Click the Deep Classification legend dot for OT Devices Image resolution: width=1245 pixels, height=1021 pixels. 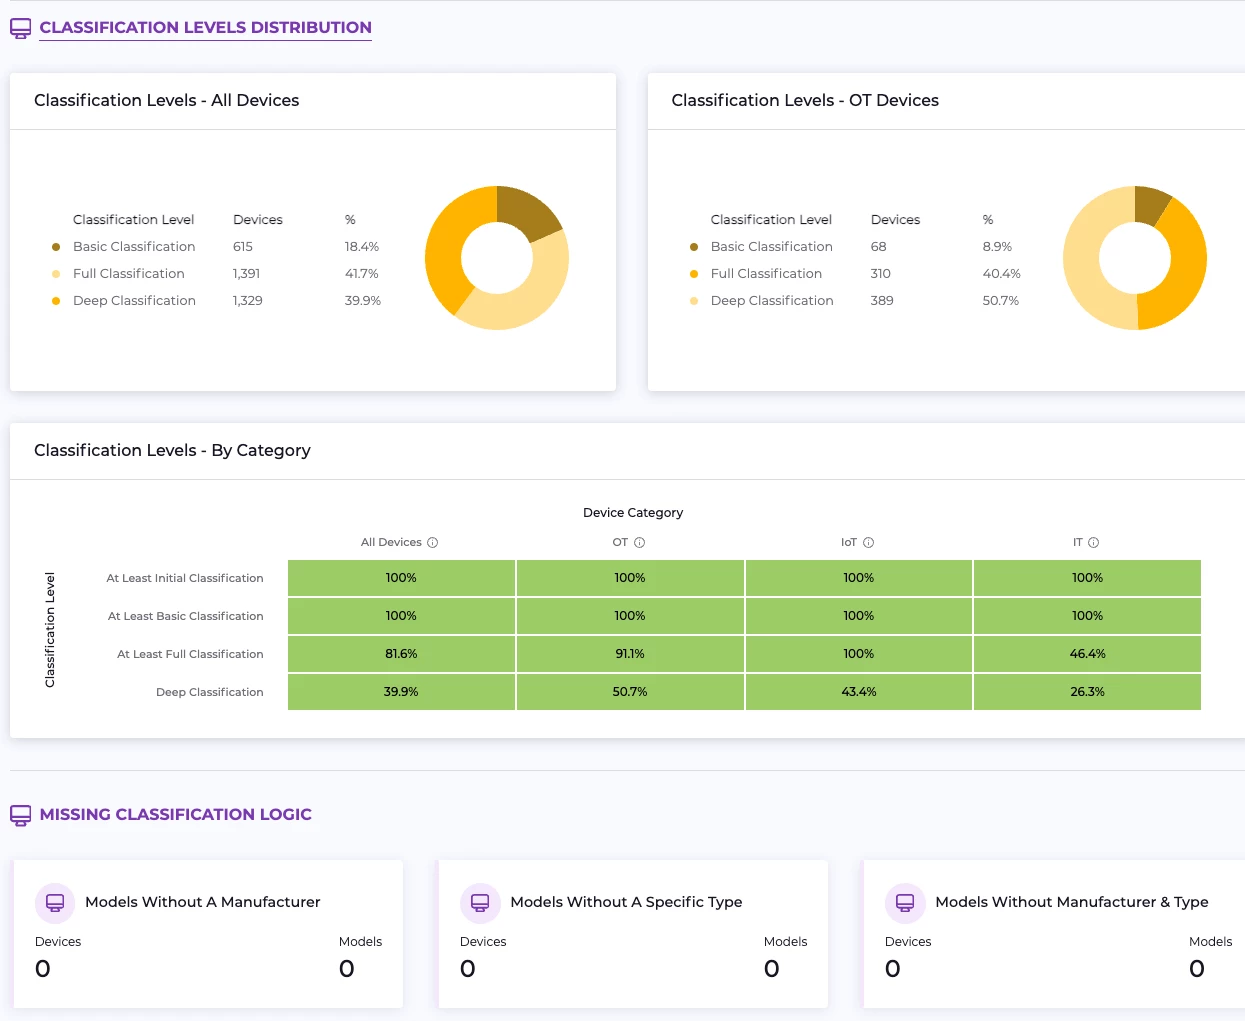[x=694, y=301]
